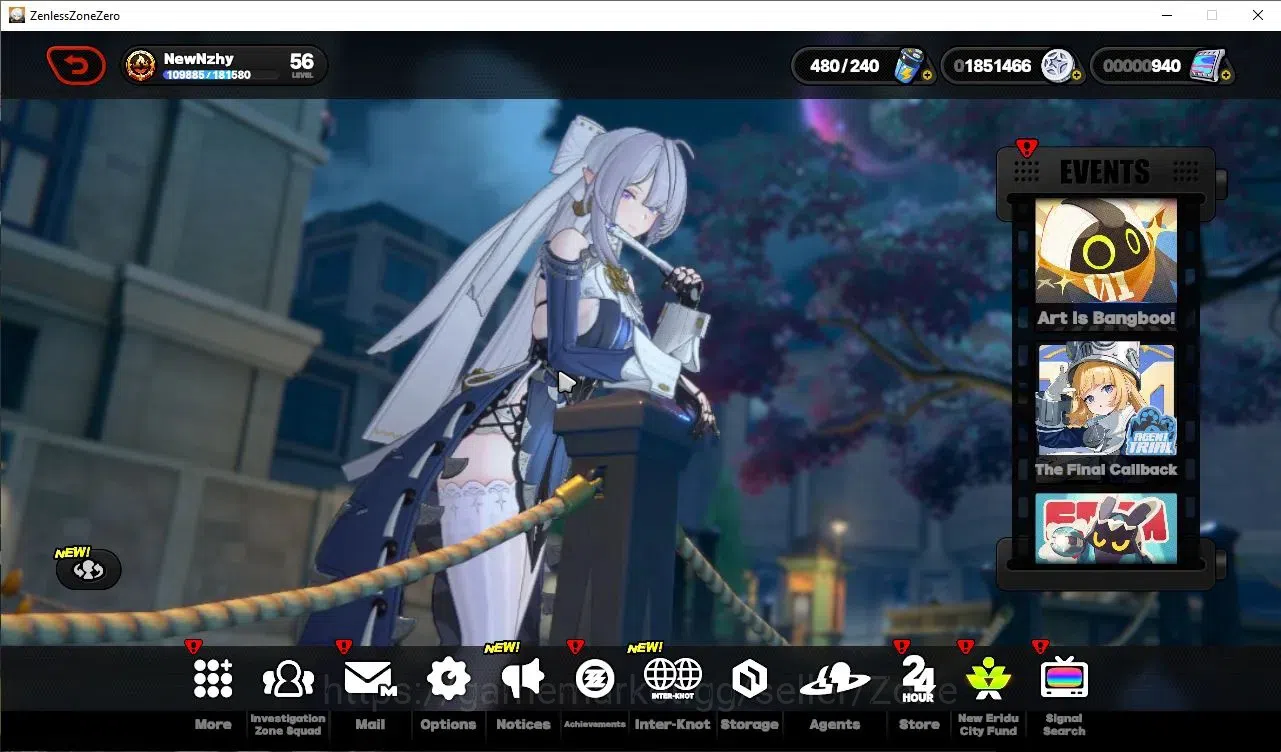Click the Options label
The image size is (1281, 752).
pyautogui.click(x=448, y=724)
